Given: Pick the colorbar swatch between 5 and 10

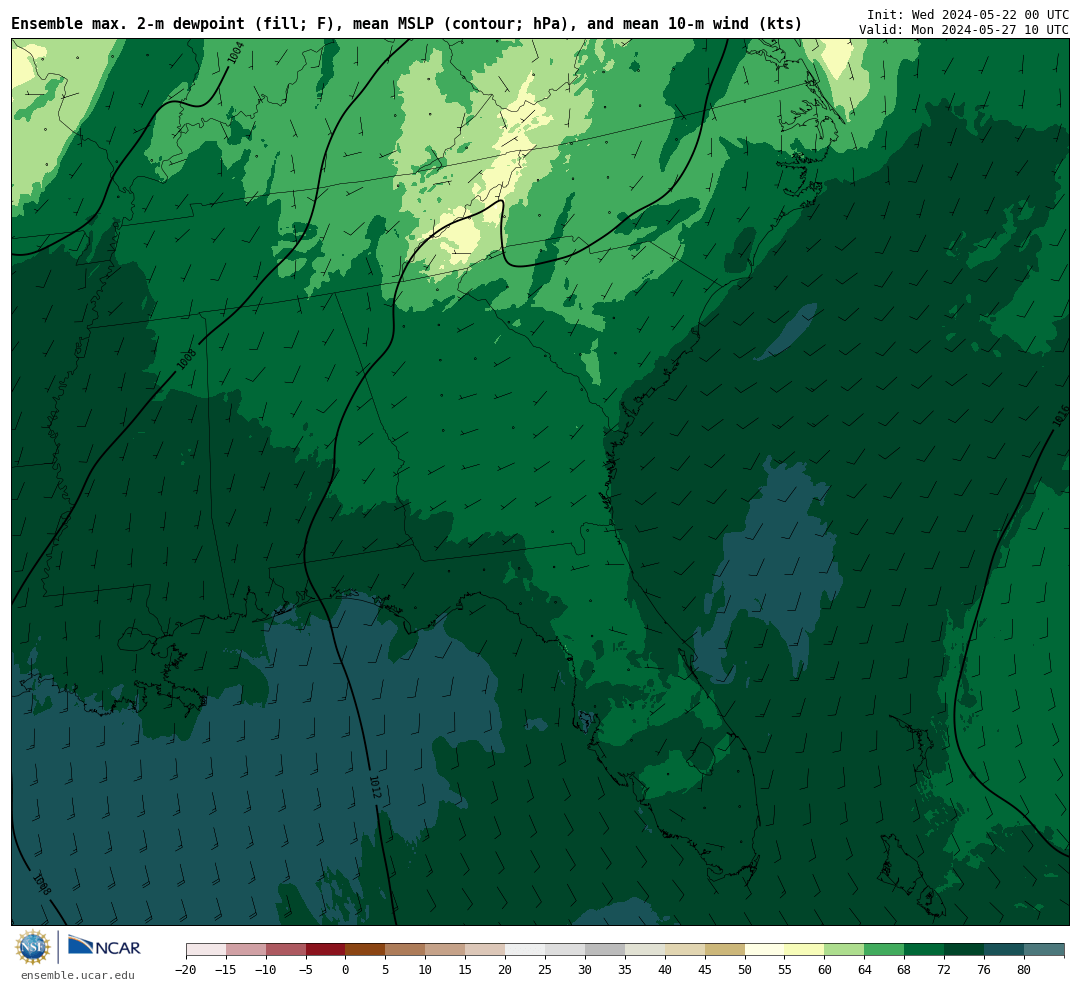Looking at the screenshot, I should coord(406,950).
